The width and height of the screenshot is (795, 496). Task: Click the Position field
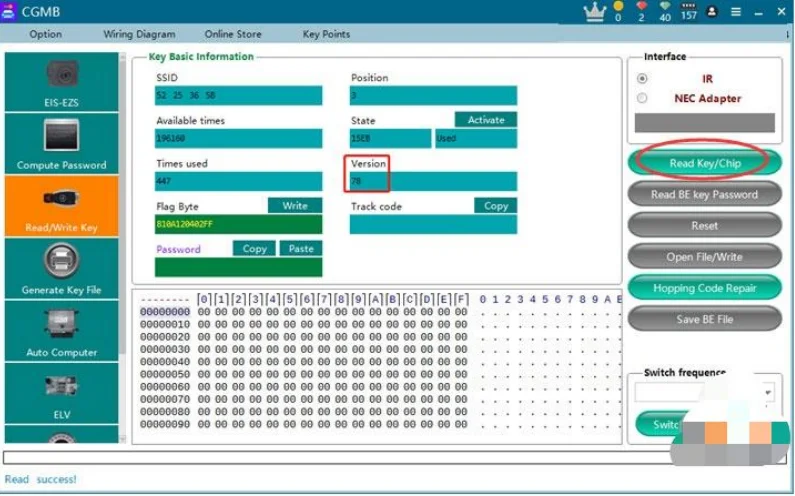pyautogui.click(x=433, y=95)
